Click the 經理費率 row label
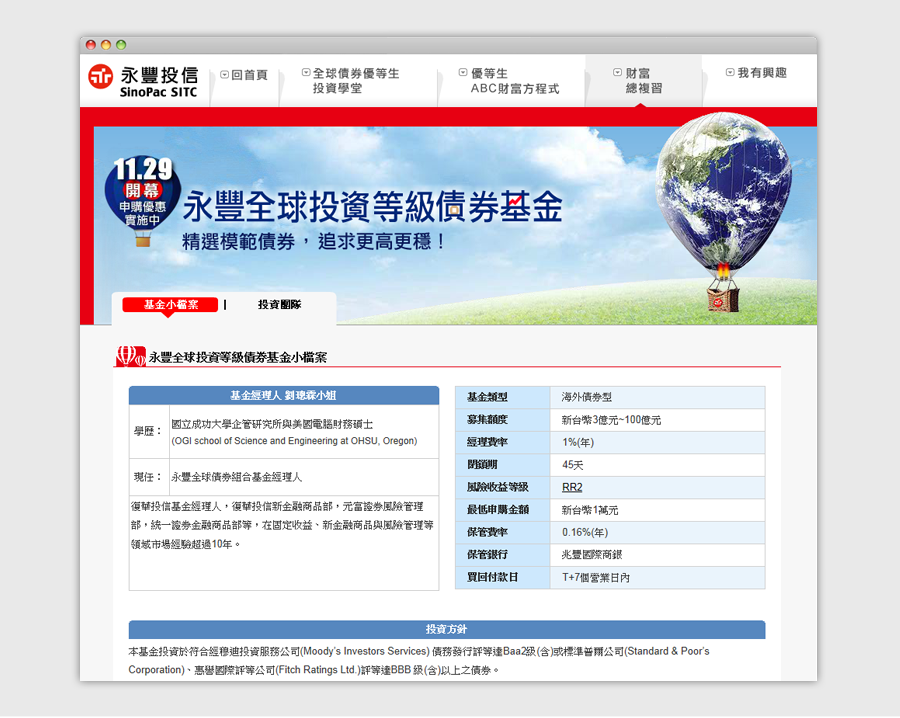This screenshot has height=718, width=900. [487, 442]
